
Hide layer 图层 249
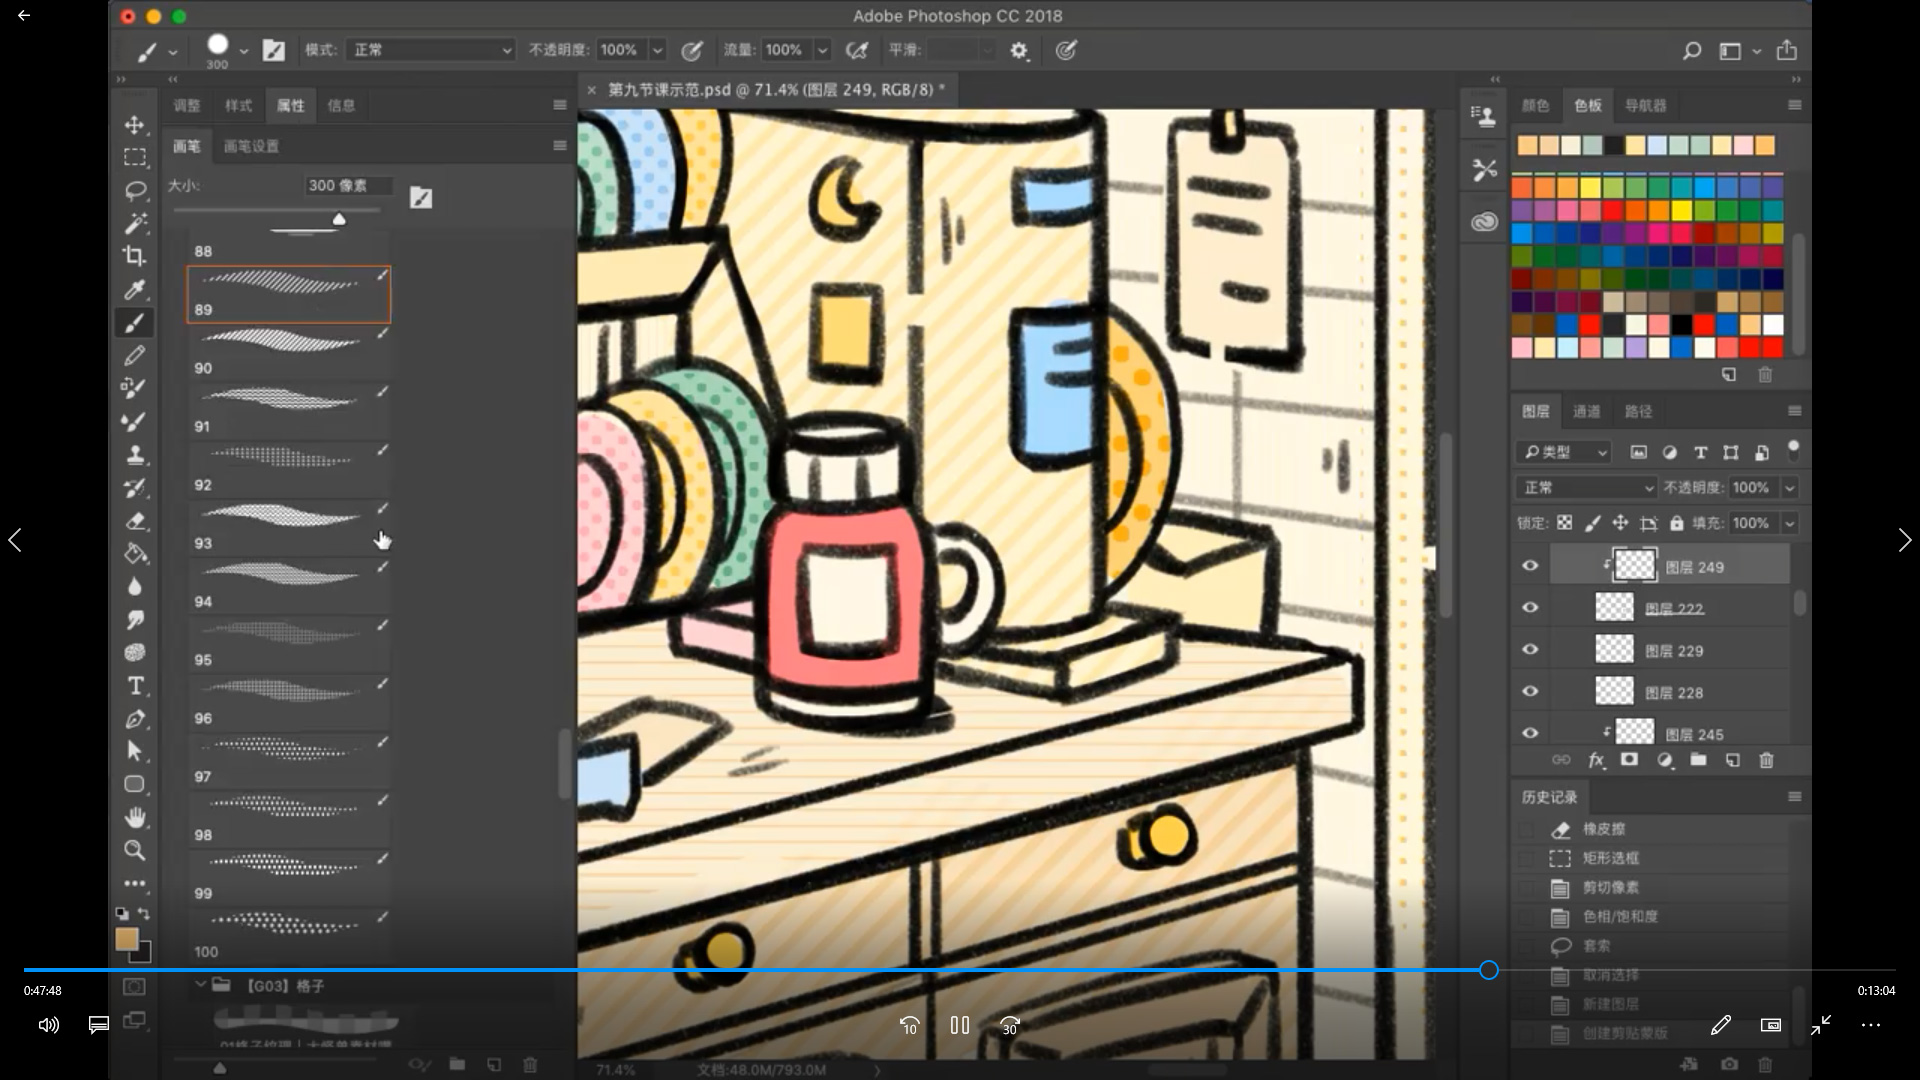[1530, 566]
